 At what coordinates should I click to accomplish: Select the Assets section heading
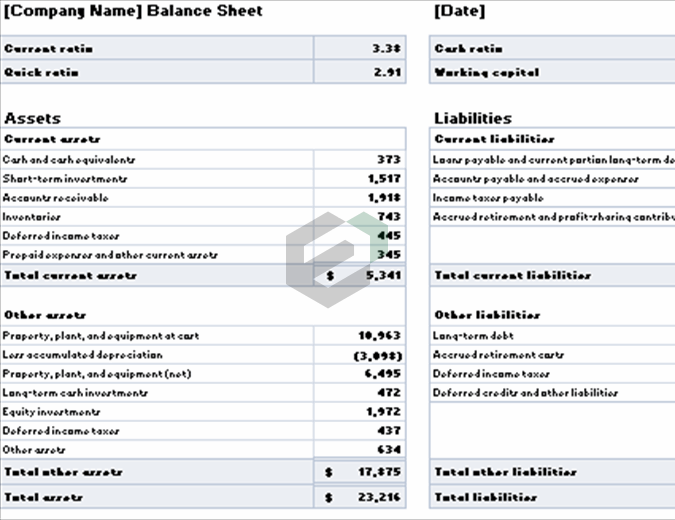[x=32, y=118]
